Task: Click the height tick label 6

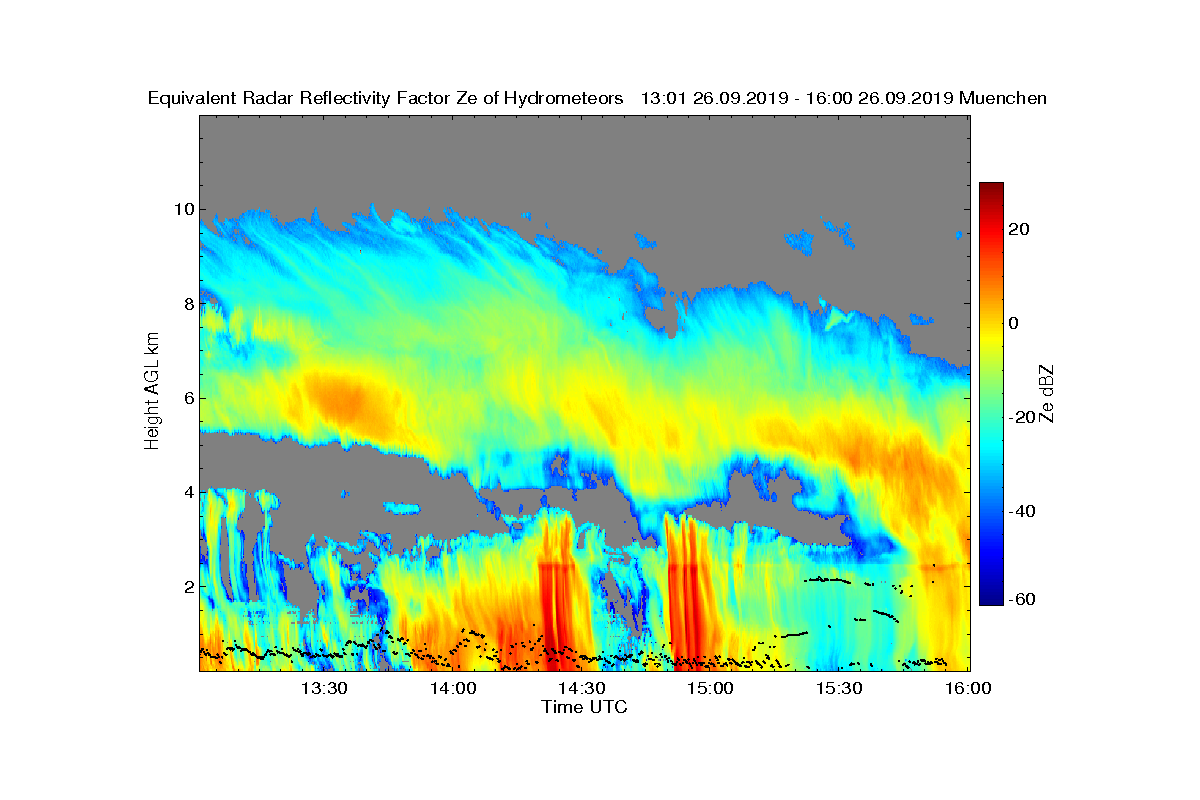Action: pyautogui.click(x=187, y=398)
